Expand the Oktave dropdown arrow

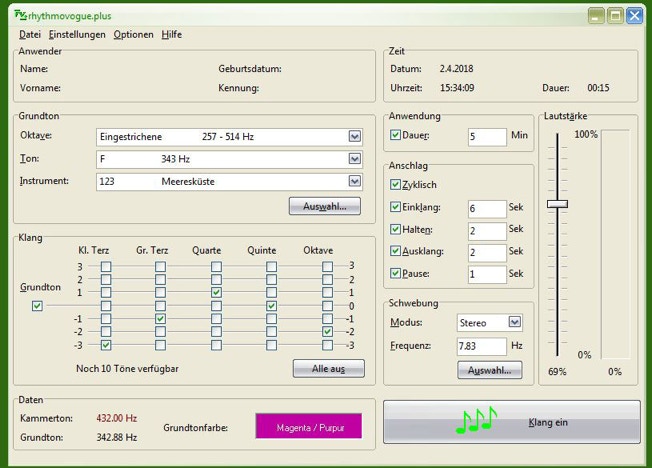pos(355,136)
